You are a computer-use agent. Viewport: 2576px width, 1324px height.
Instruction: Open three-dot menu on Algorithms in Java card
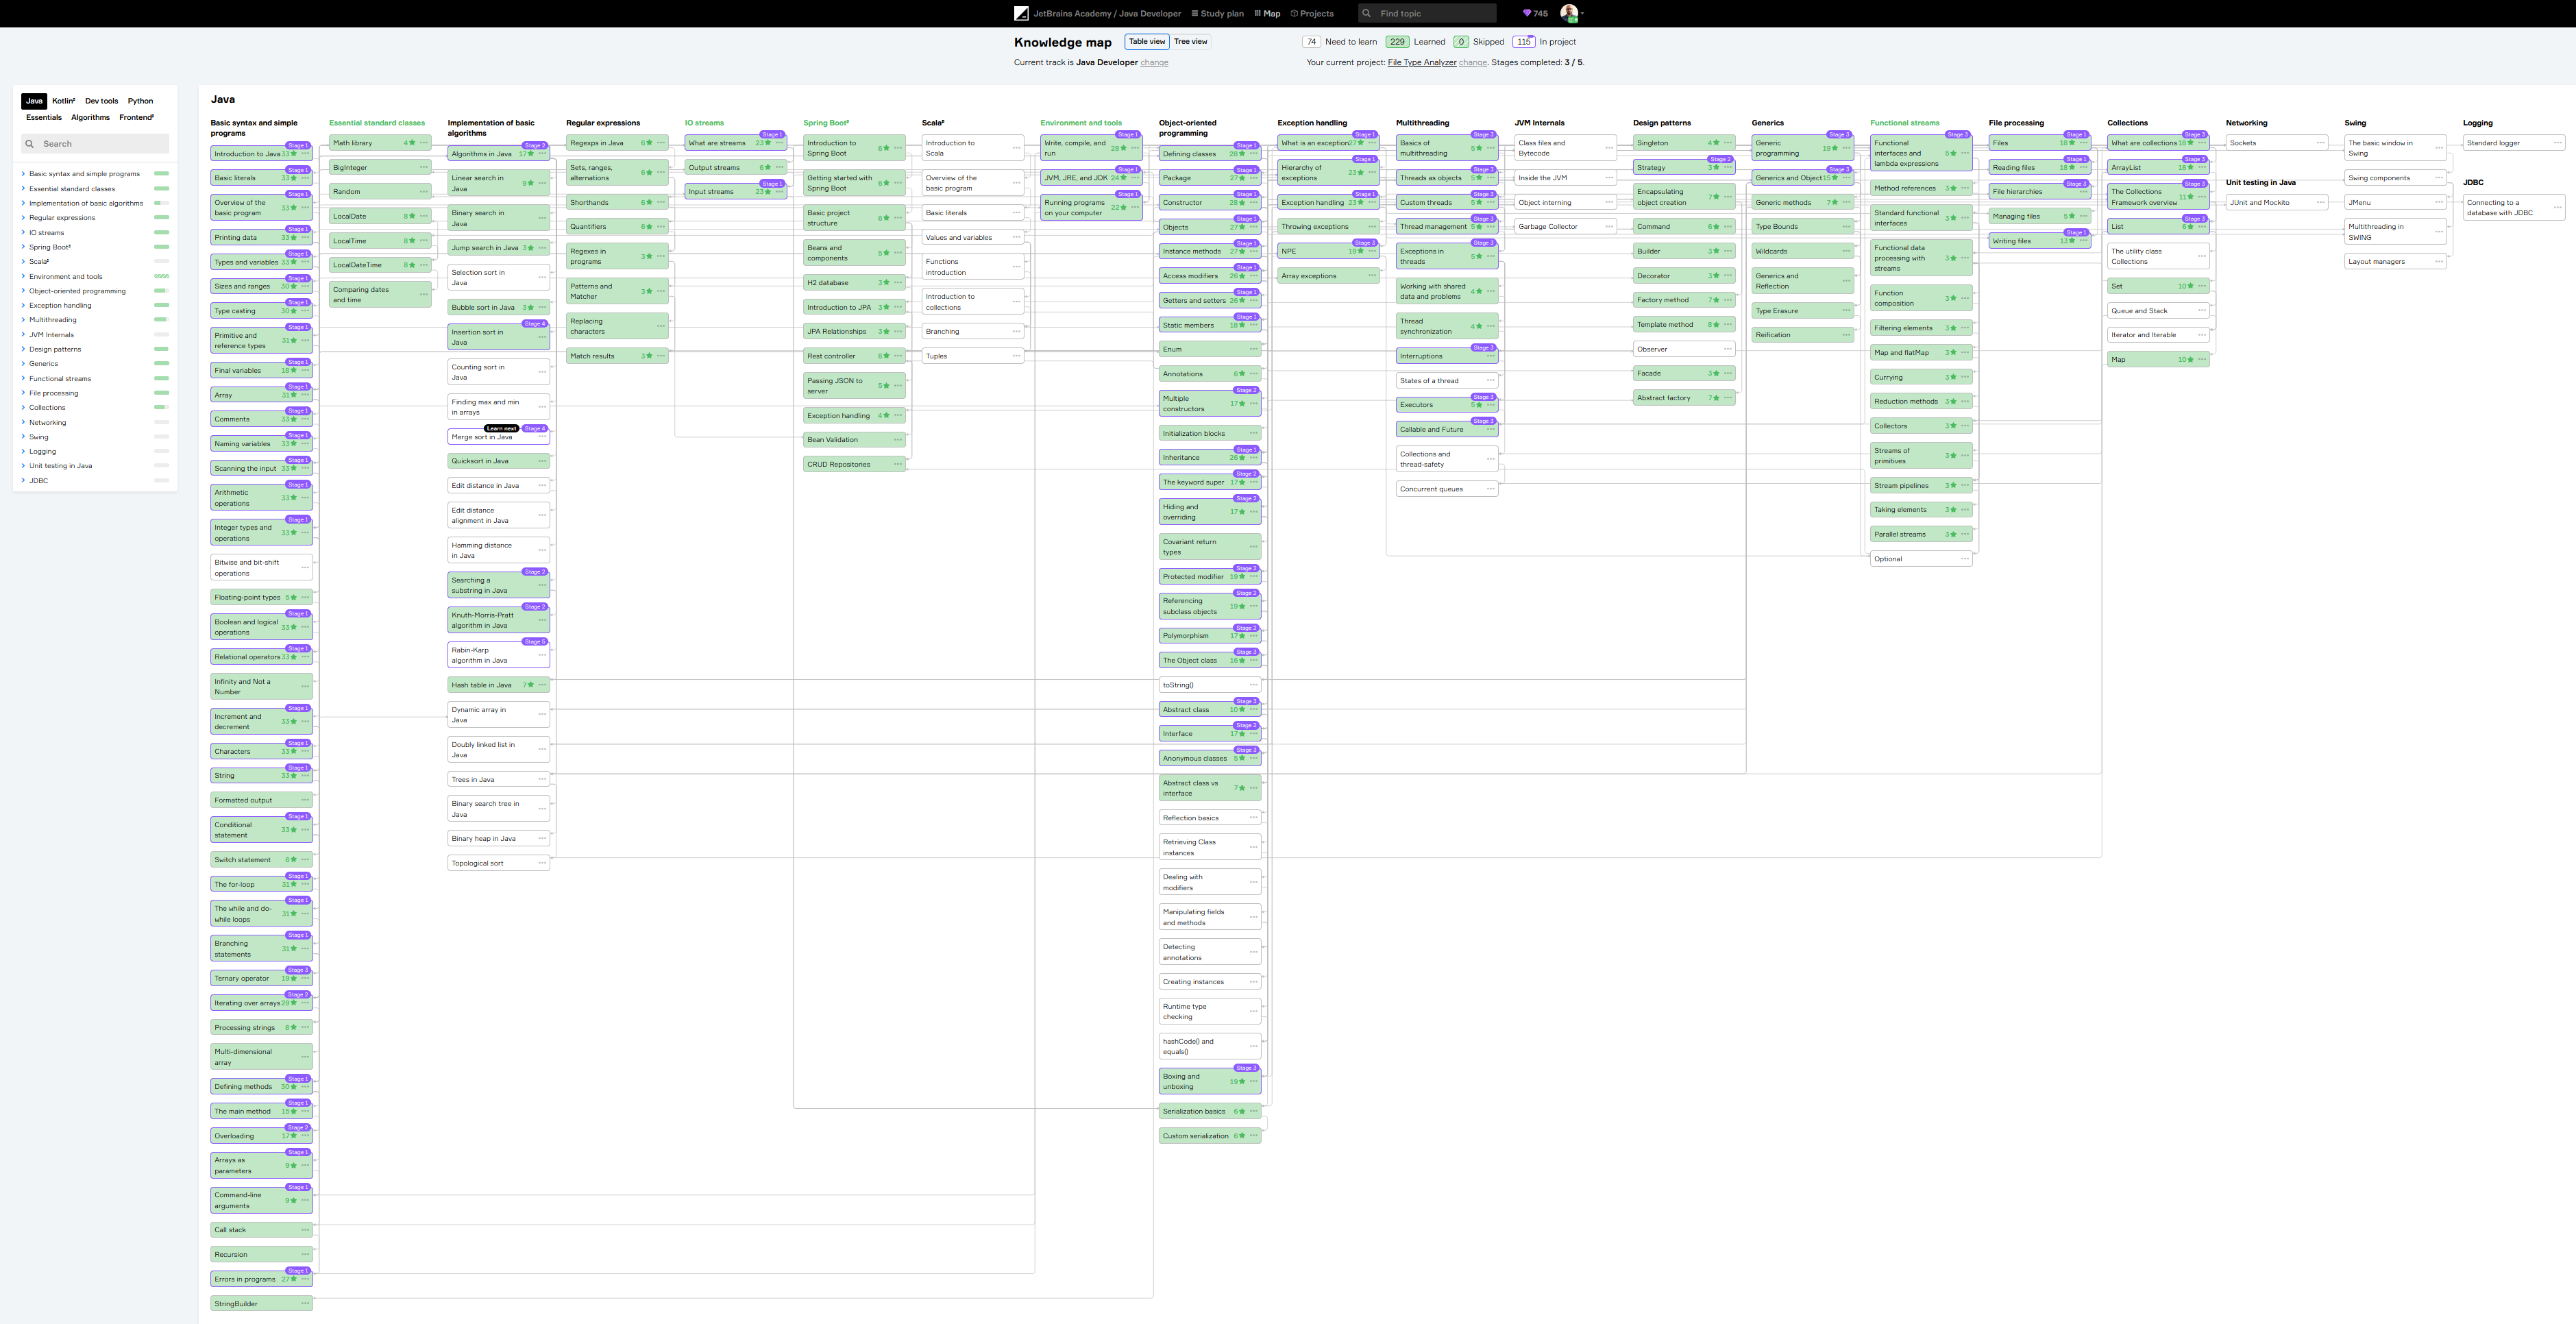[x=543, y=154]
